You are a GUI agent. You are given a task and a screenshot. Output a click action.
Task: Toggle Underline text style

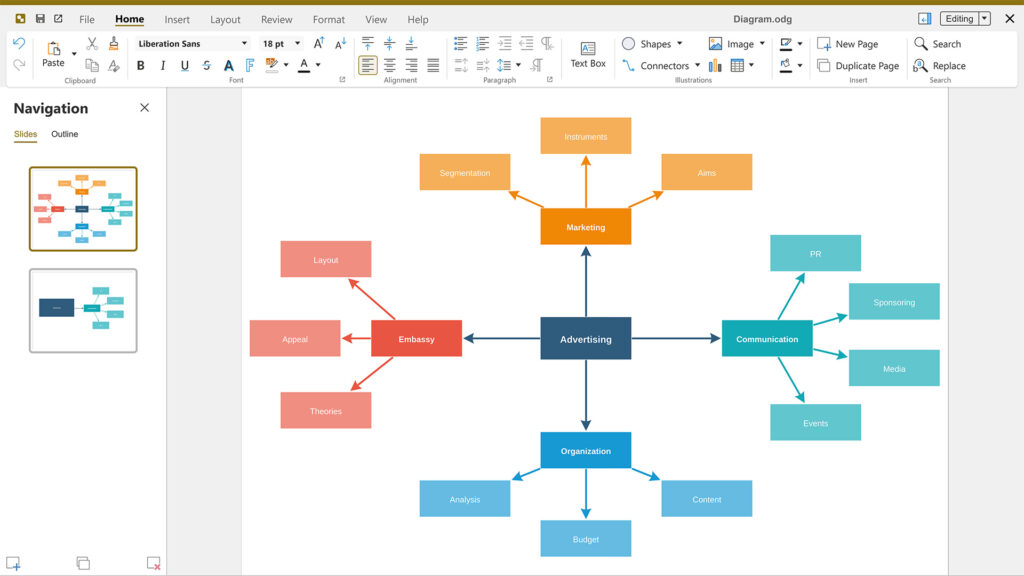pyautogui.click(x=185, y=65)
